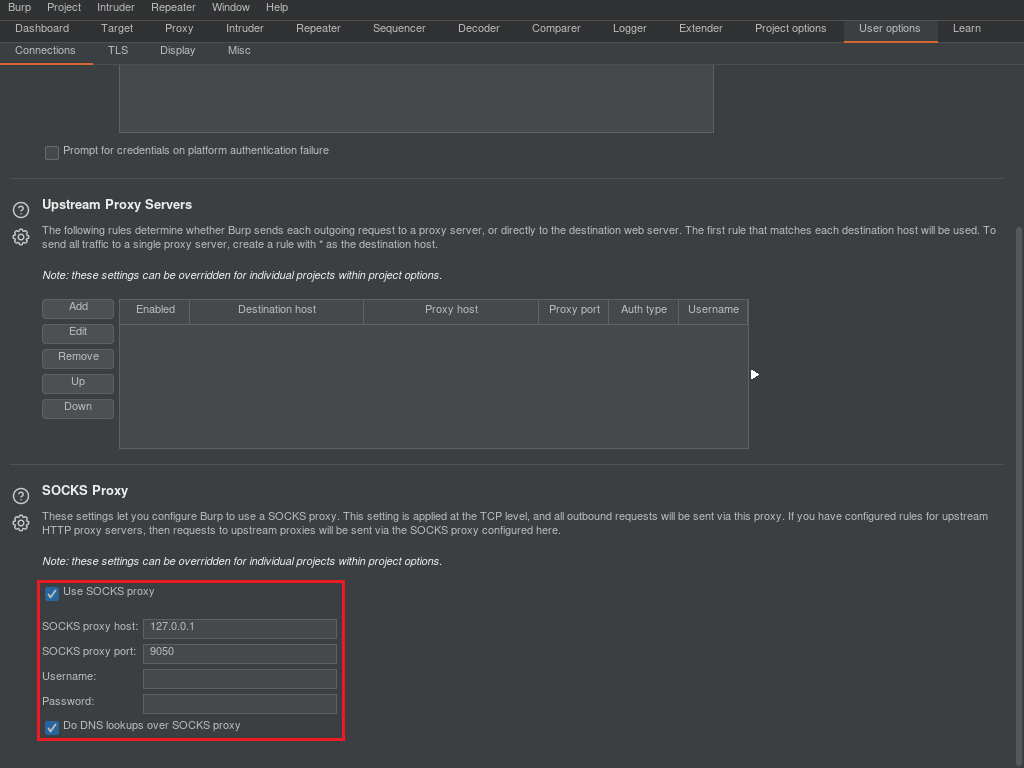1024x768 pixels.
Task: Switch to the Misc tab
Action: [x=239, y=50]
